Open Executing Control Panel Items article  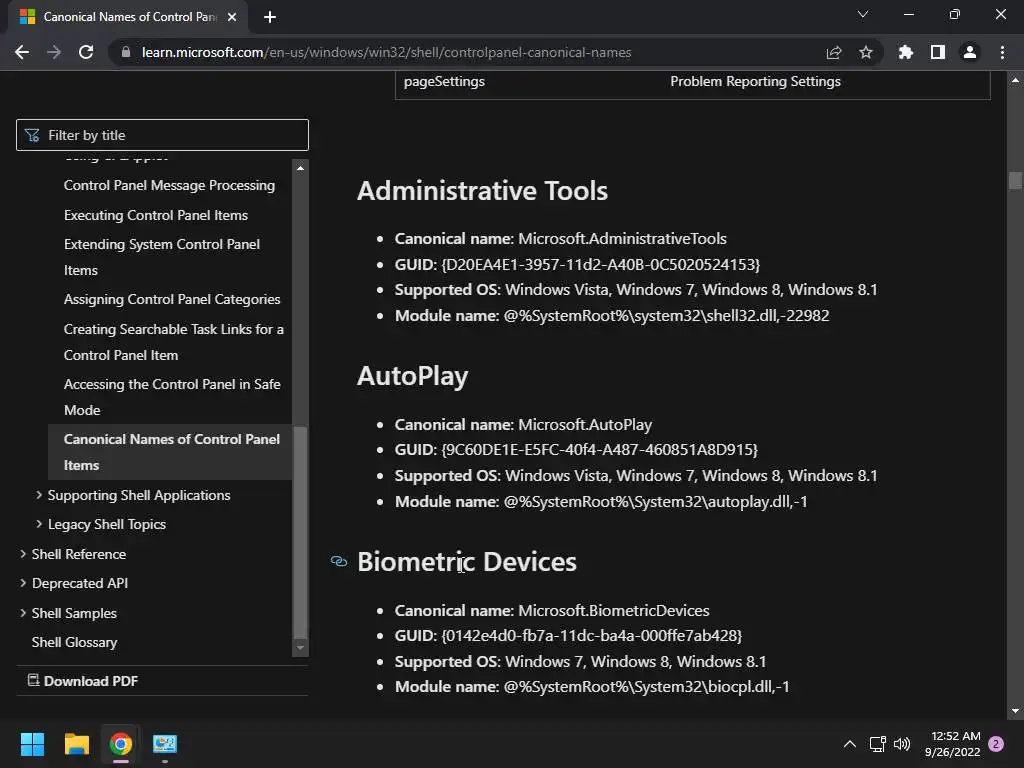[x=156, y=215]
